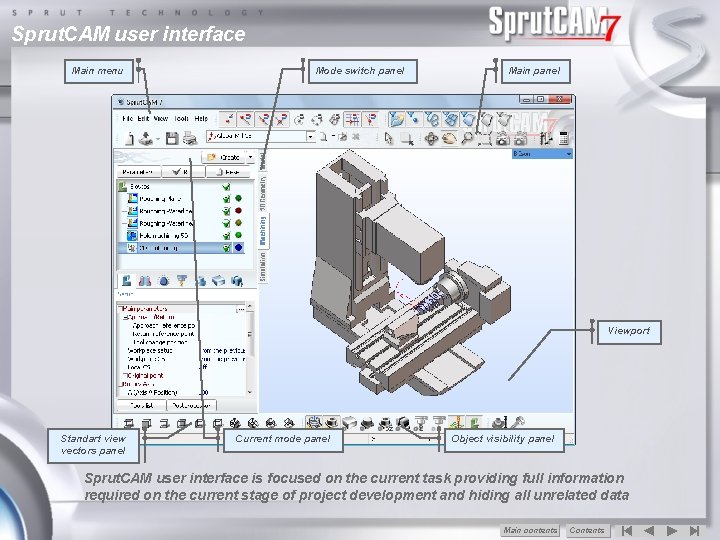Go to next slide with forward arrow
Screen dimensions: 720x540
(x=672, y=531)
